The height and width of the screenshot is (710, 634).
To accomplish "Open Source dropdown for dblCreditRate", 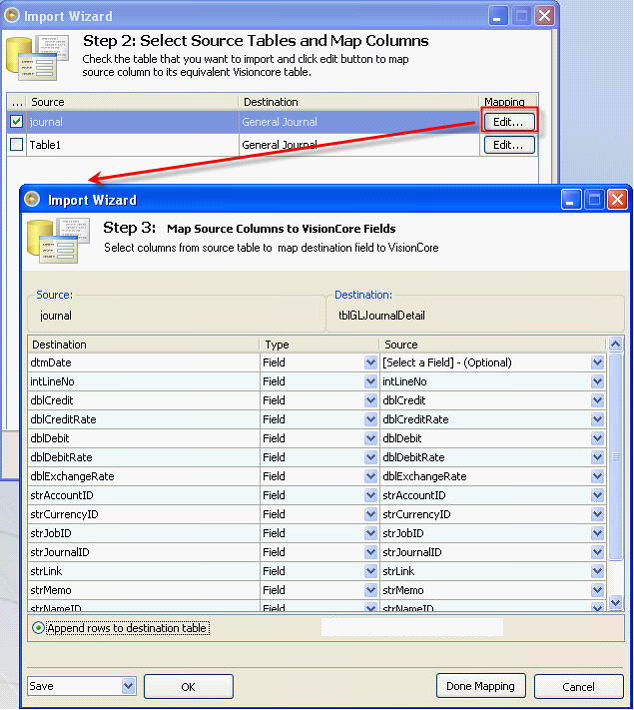I will pos(597,420).
